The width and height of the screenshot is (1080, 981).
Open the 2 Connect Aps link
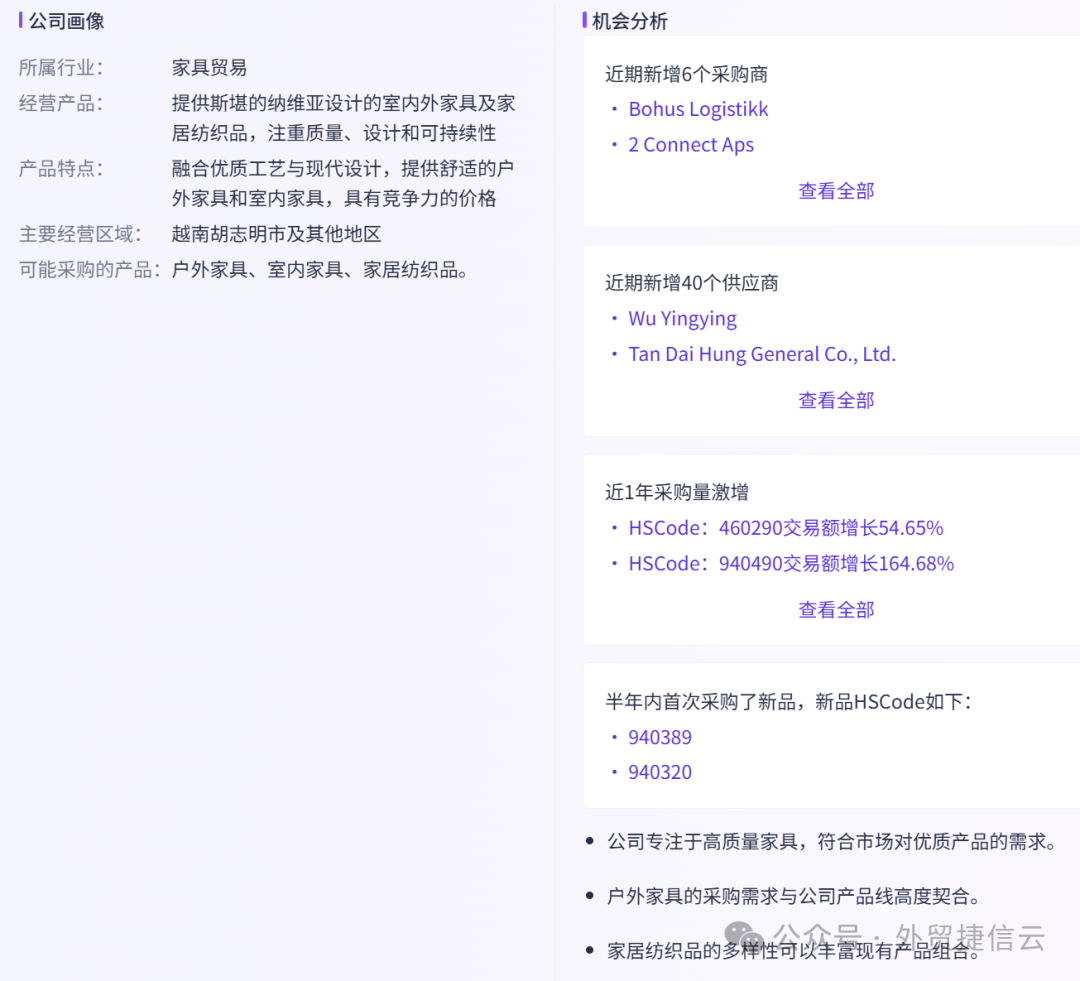[x=691, y=144]
